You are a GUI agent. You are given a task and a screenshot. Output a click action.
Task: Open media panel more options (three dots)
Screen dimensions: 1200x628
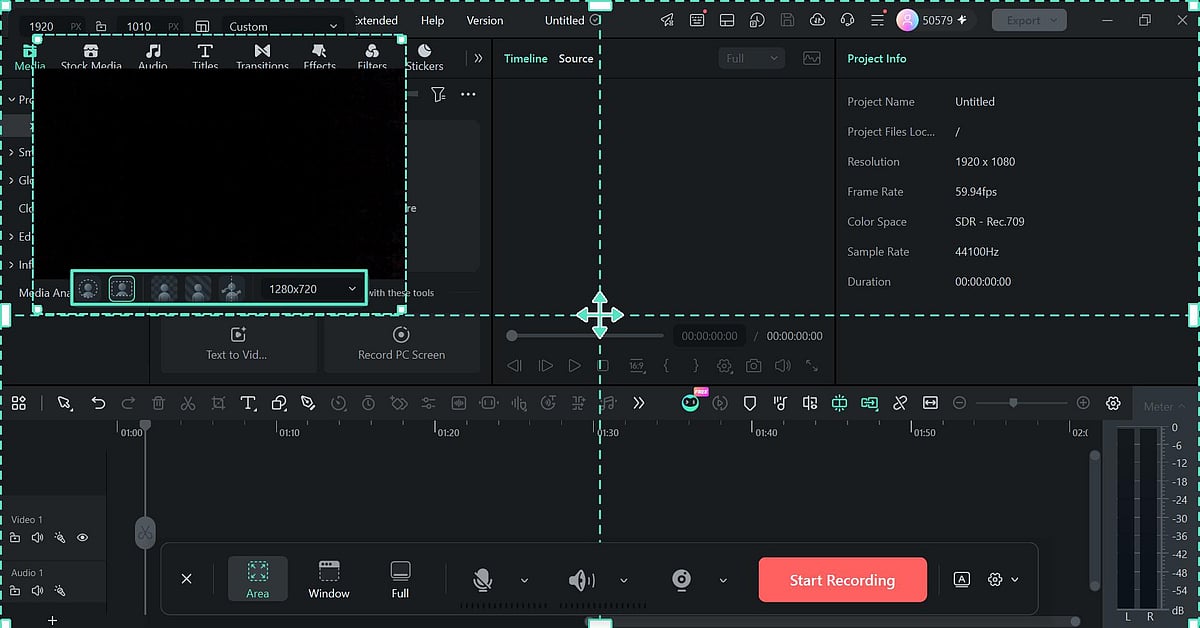pyautogui.click(x=468, y=94)
